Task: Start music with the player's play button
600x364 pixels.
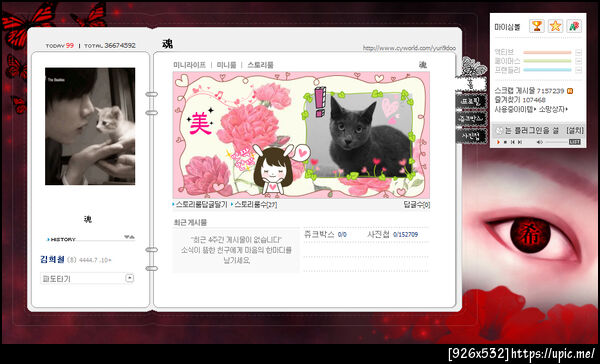Action: [499, 142]
